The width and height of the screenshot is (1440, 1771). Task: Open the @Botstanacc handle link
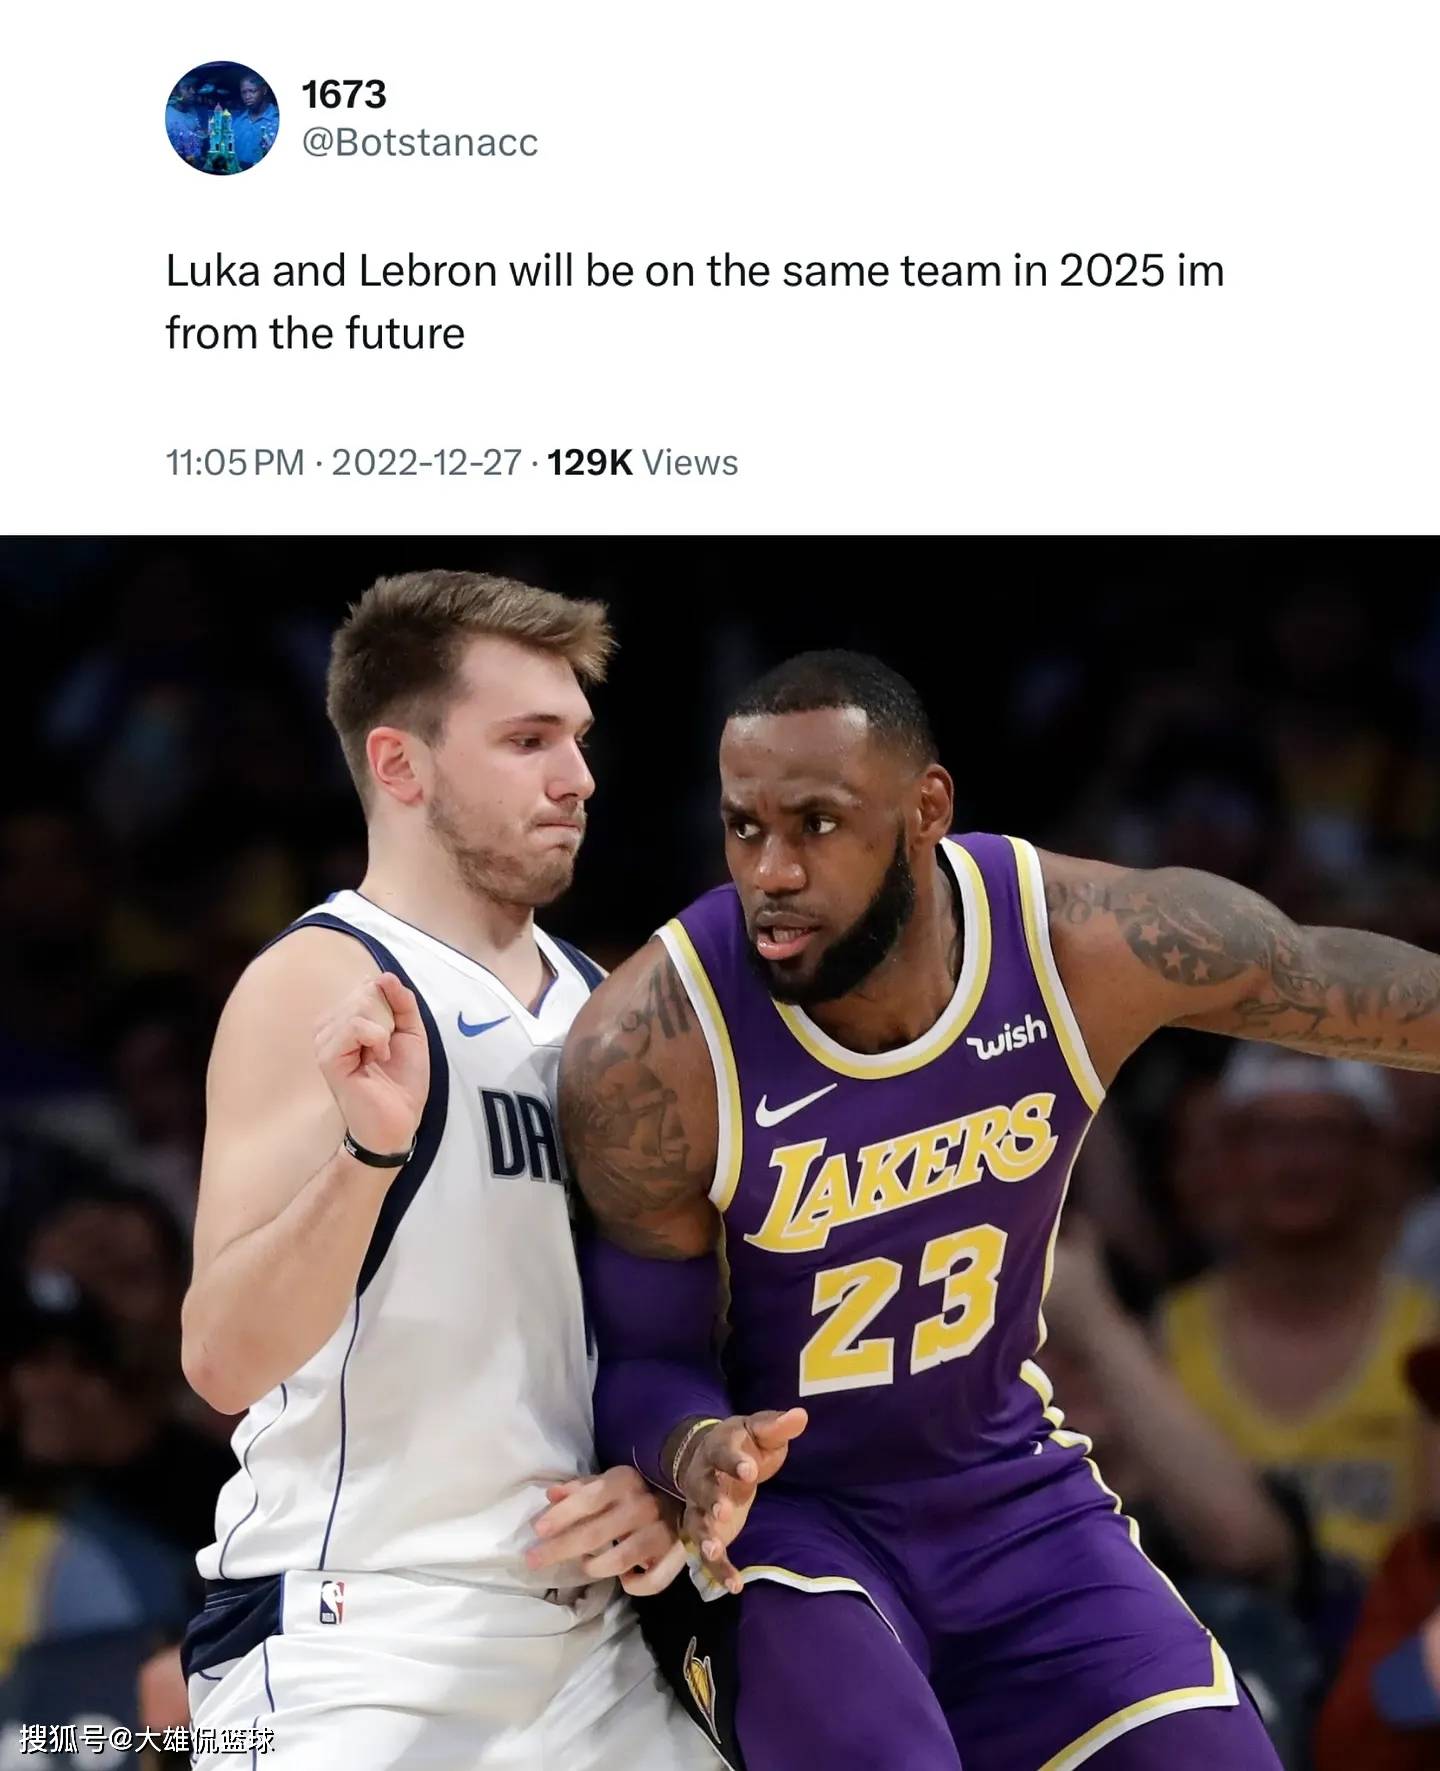tap(420, 142)
